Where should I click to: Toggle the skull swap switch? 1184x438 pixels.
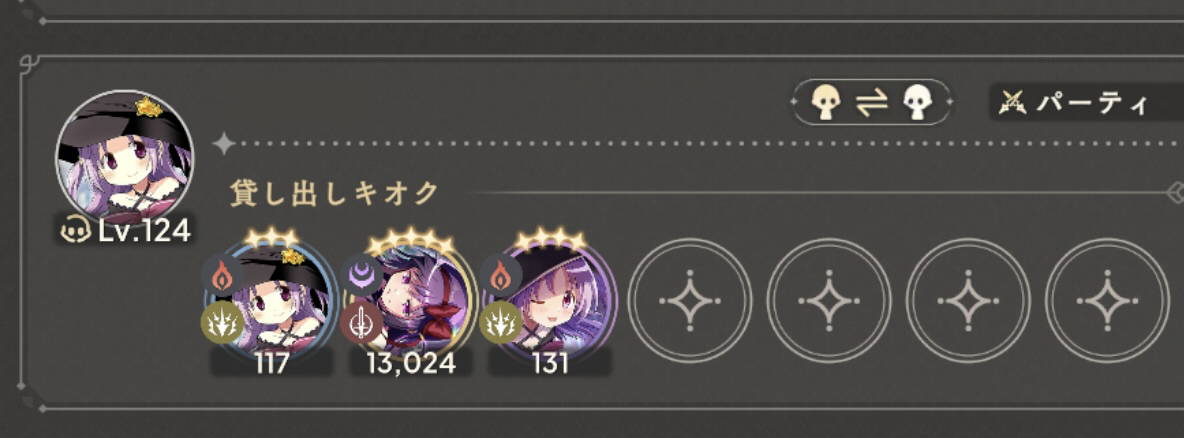tap(871, 102)
